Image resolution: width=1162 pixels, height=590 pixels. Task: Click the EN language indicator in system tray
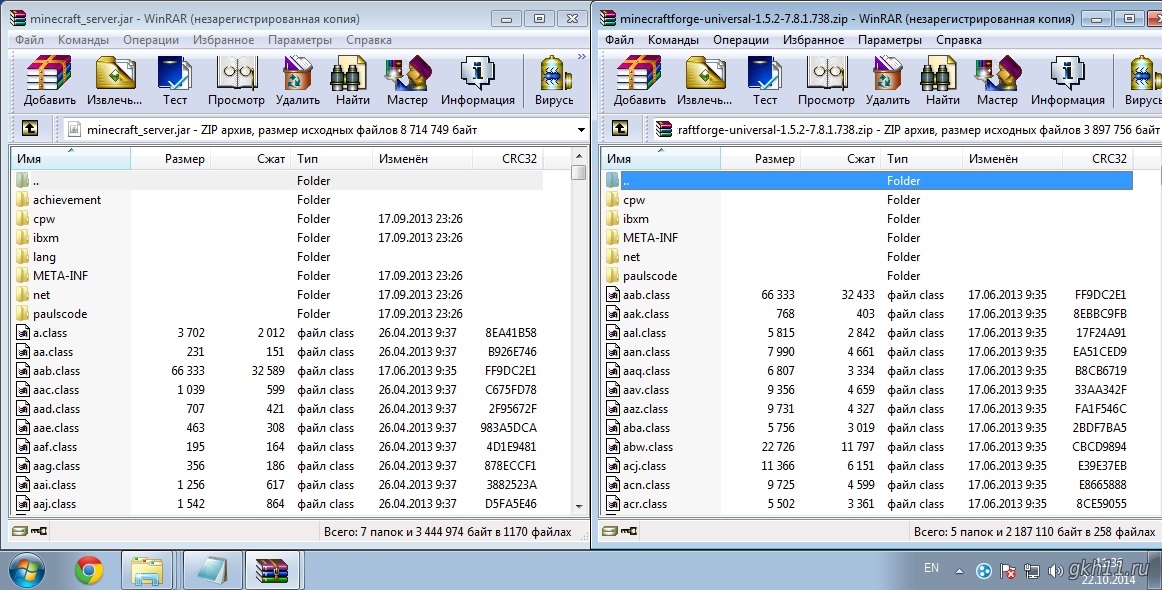pos(932,568)
